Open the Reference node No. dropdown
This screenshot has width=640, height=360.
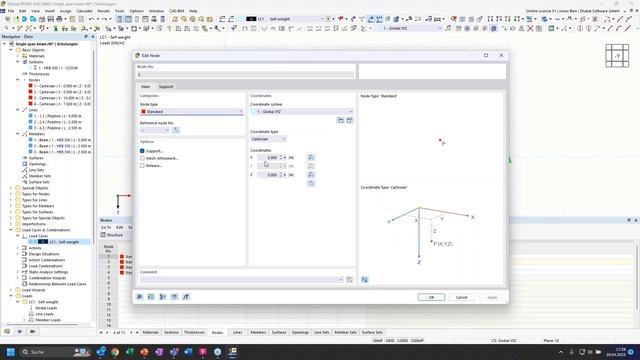155,130
